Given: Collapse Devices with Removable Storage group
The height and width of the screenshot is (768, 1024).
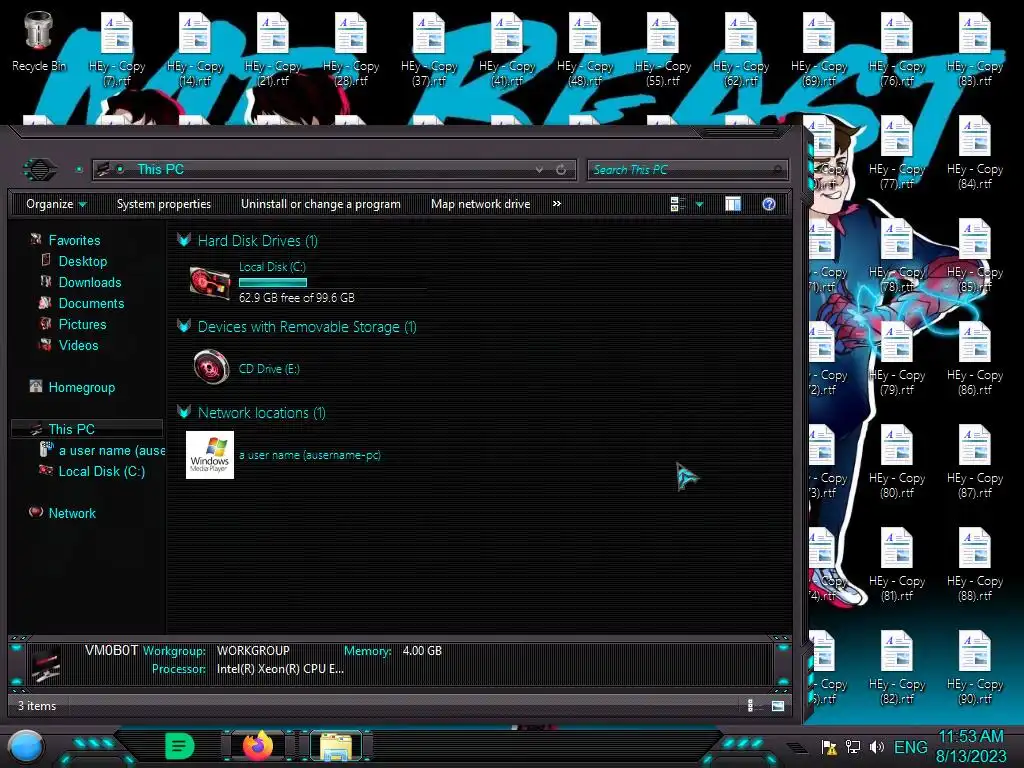Looking at the screenshot, I should pyautogui.click(x=184, y=326).
